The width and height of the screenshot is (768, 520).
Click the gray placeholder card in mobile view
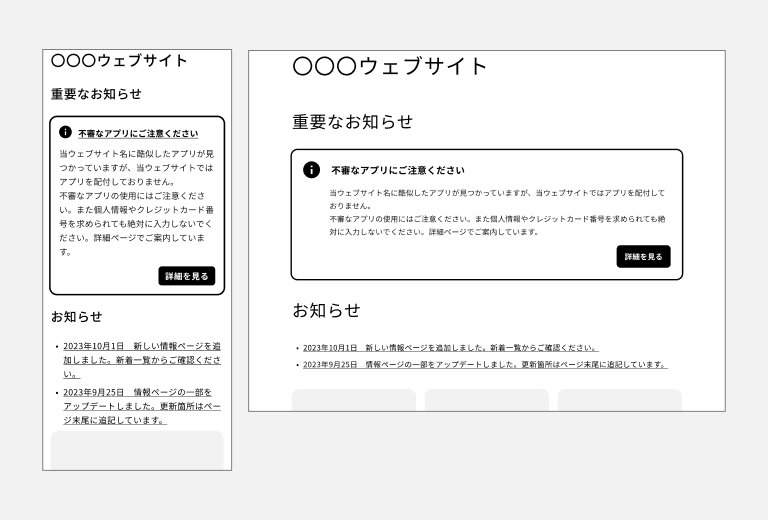pos(137,449)
